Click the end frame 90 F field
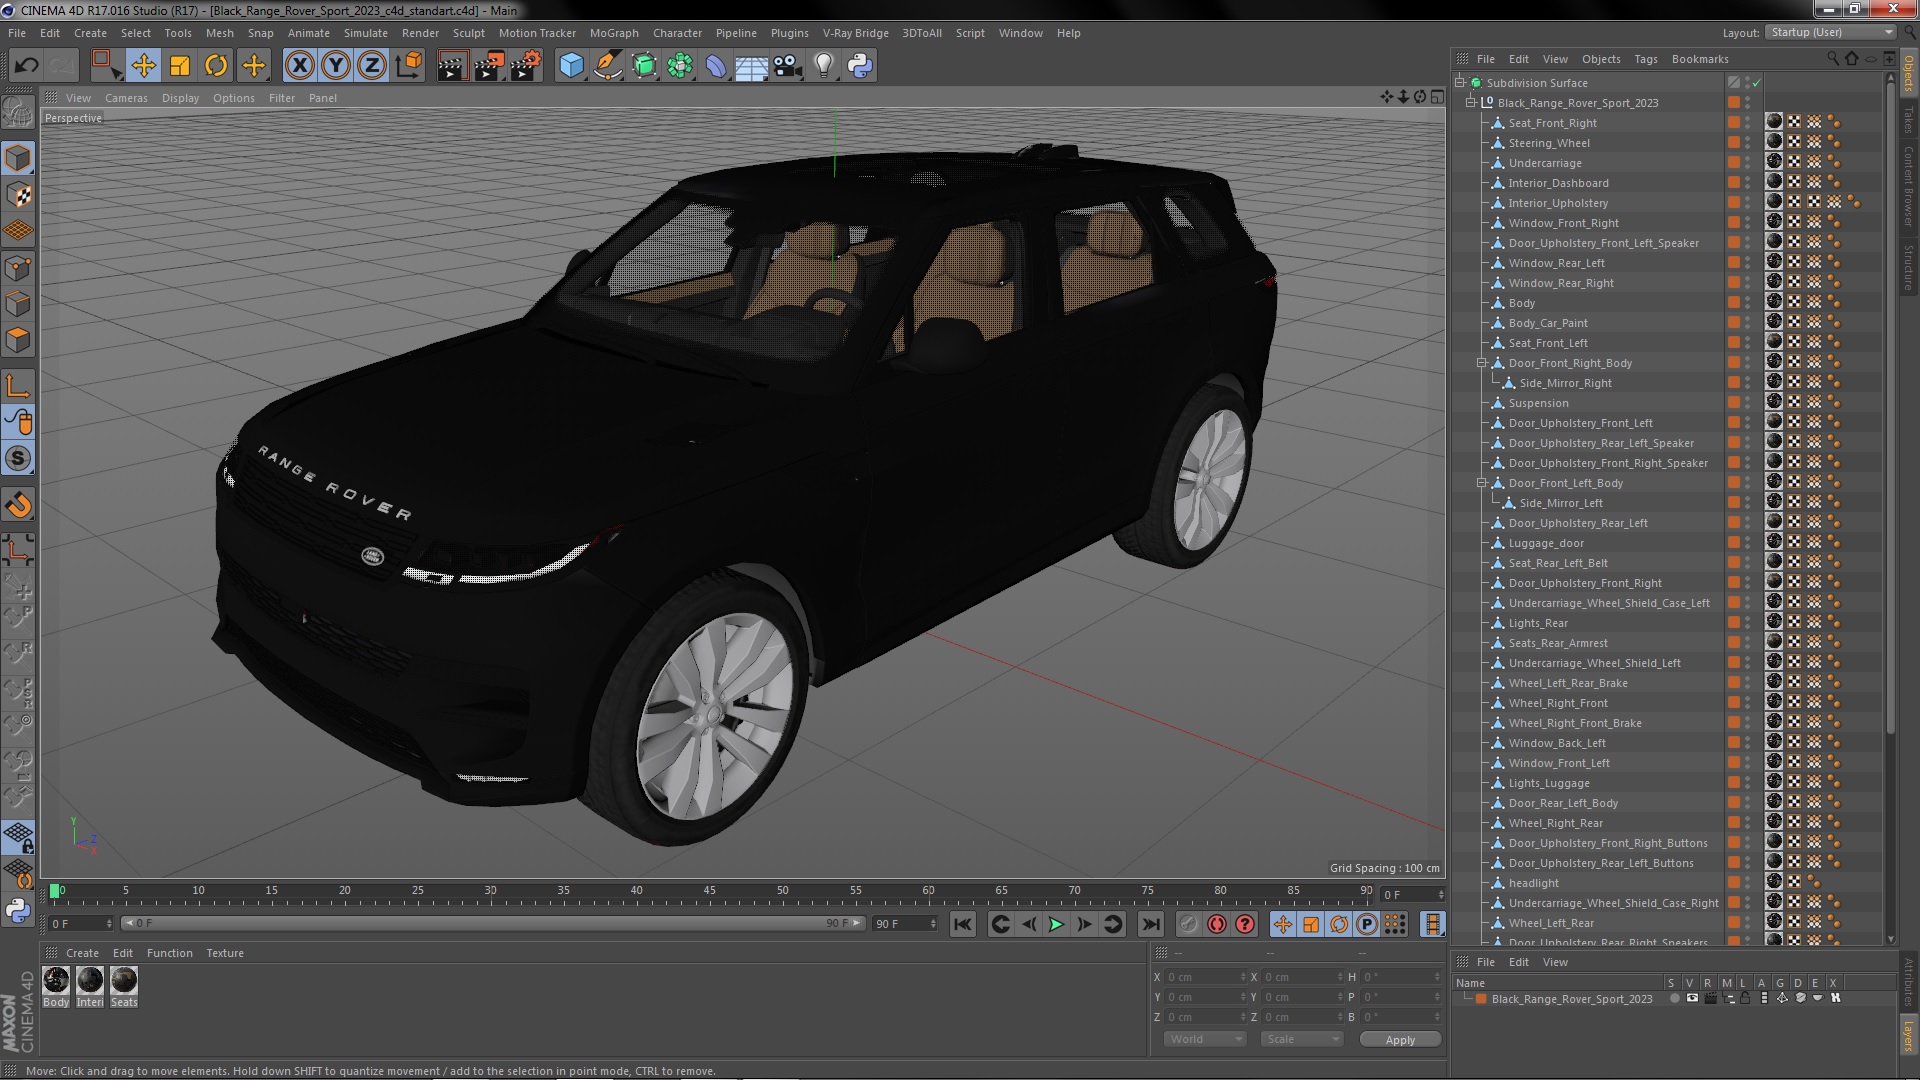1920x1080 pixels. click(905, 923)
